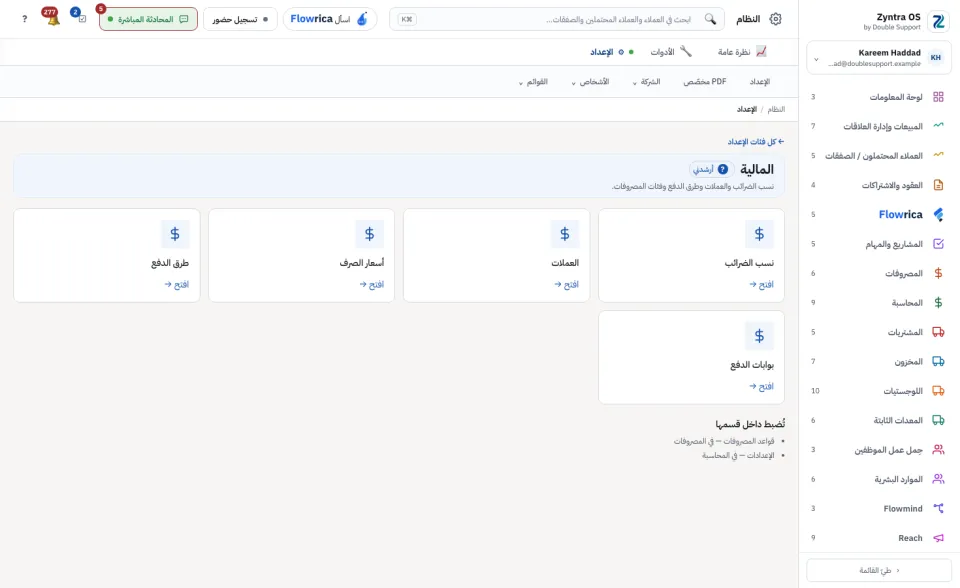Open the Flowrica sidebar logo icon

click(x=938, y=214)
